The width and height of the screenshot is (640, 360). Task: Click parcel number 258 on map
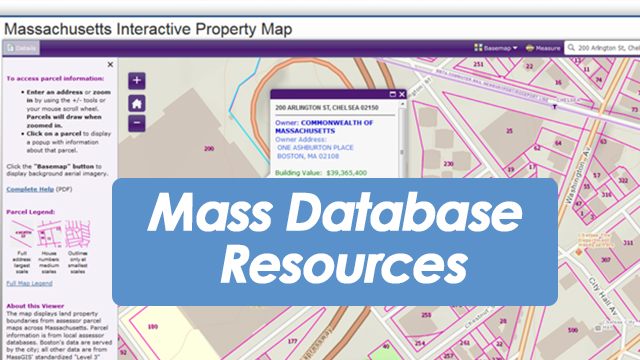(x=426, y=315)
